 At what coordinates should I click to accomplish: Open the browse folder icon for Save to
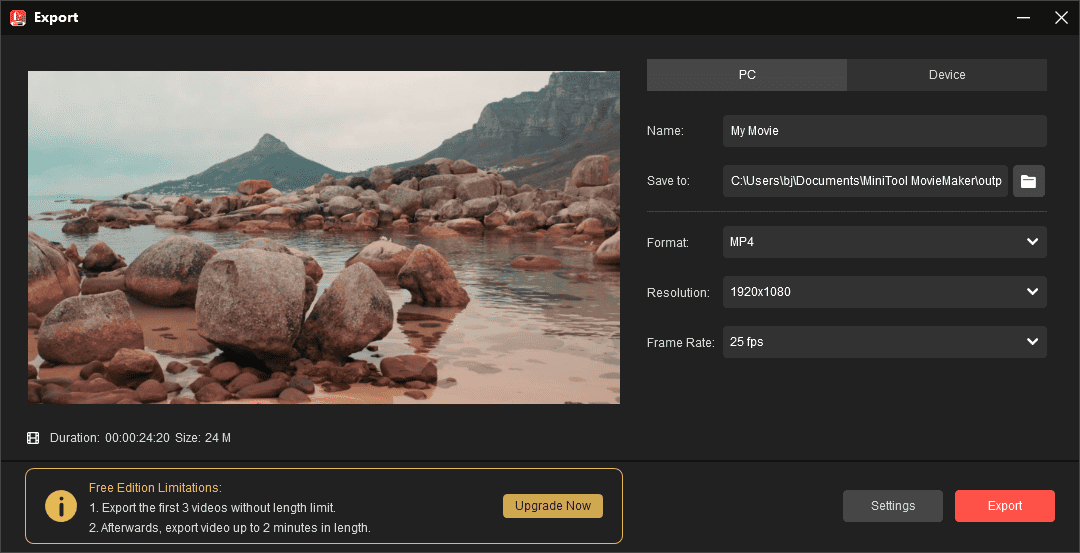pyautogui.click(x=1028, y=181)
